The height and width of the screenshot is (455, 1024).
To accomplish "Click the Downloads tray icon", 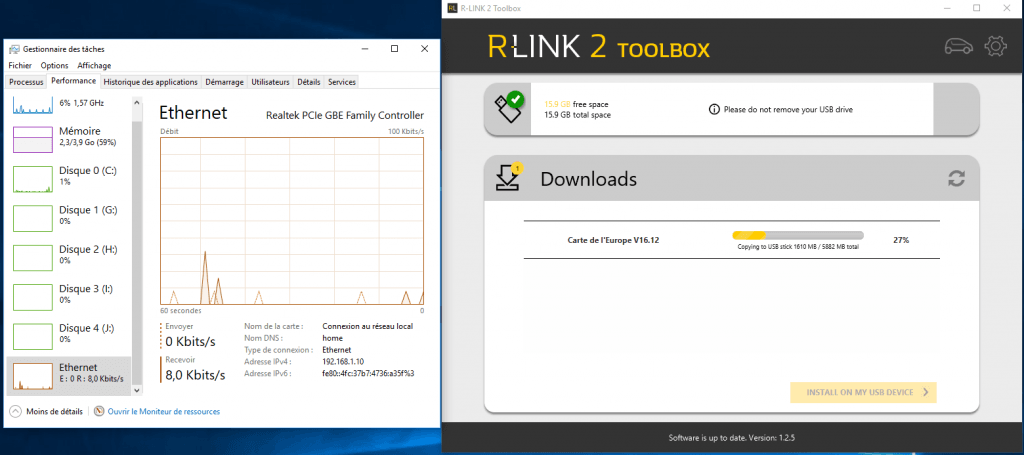I will pos(508,178).
